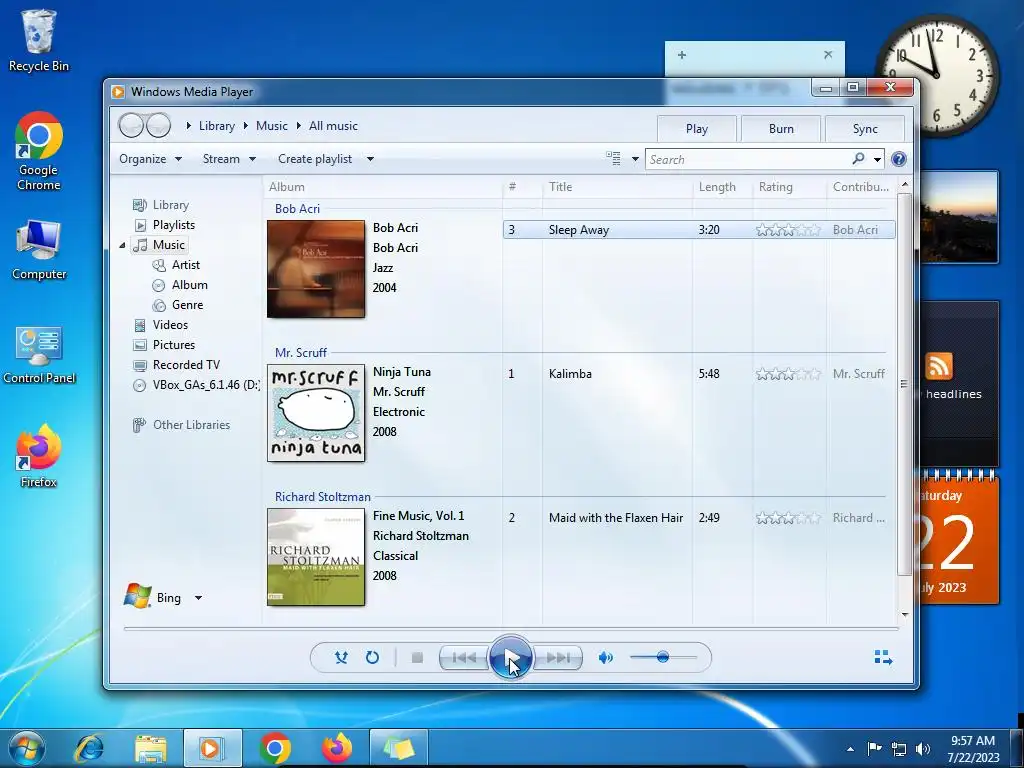Click the Stop playback button
The image size is (1024, 768).
[417, 658]
